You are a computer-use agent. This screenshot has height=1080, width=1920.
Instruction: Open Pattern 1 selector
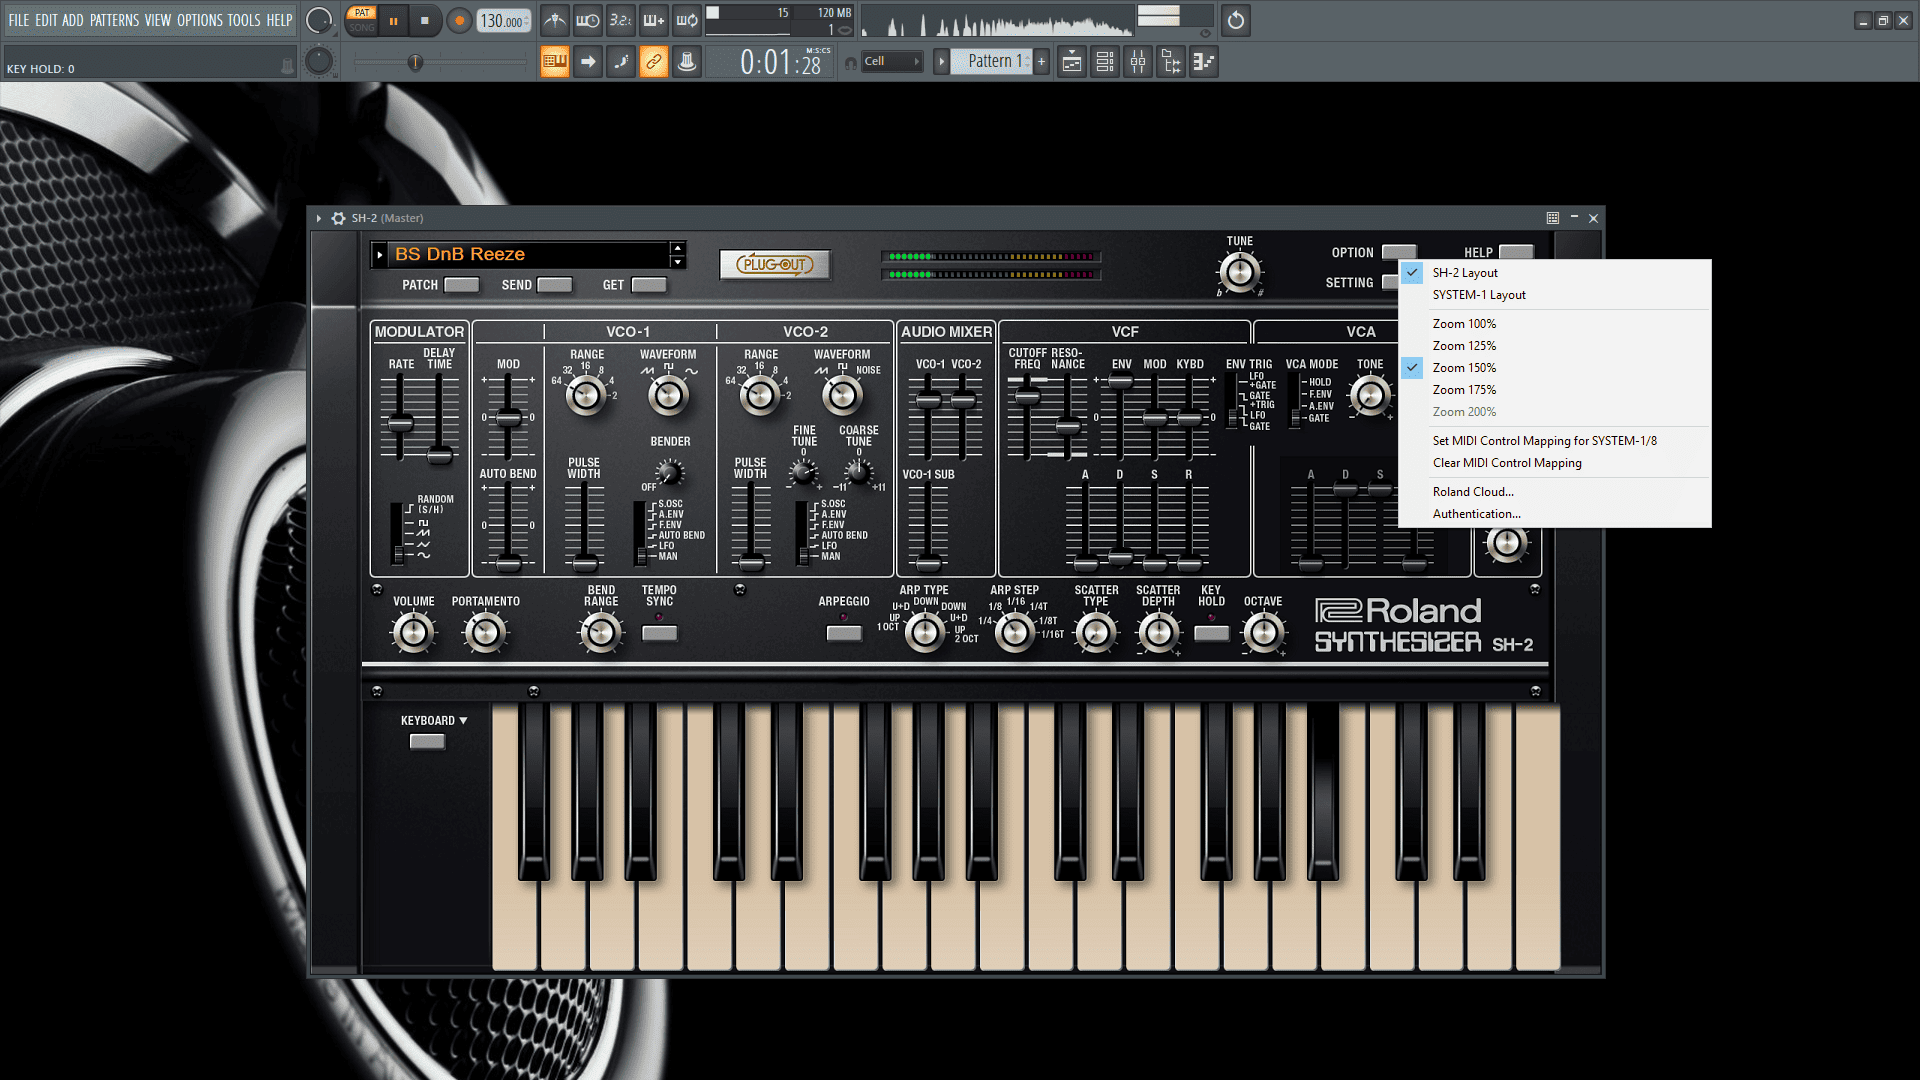[x=991, y=62]
